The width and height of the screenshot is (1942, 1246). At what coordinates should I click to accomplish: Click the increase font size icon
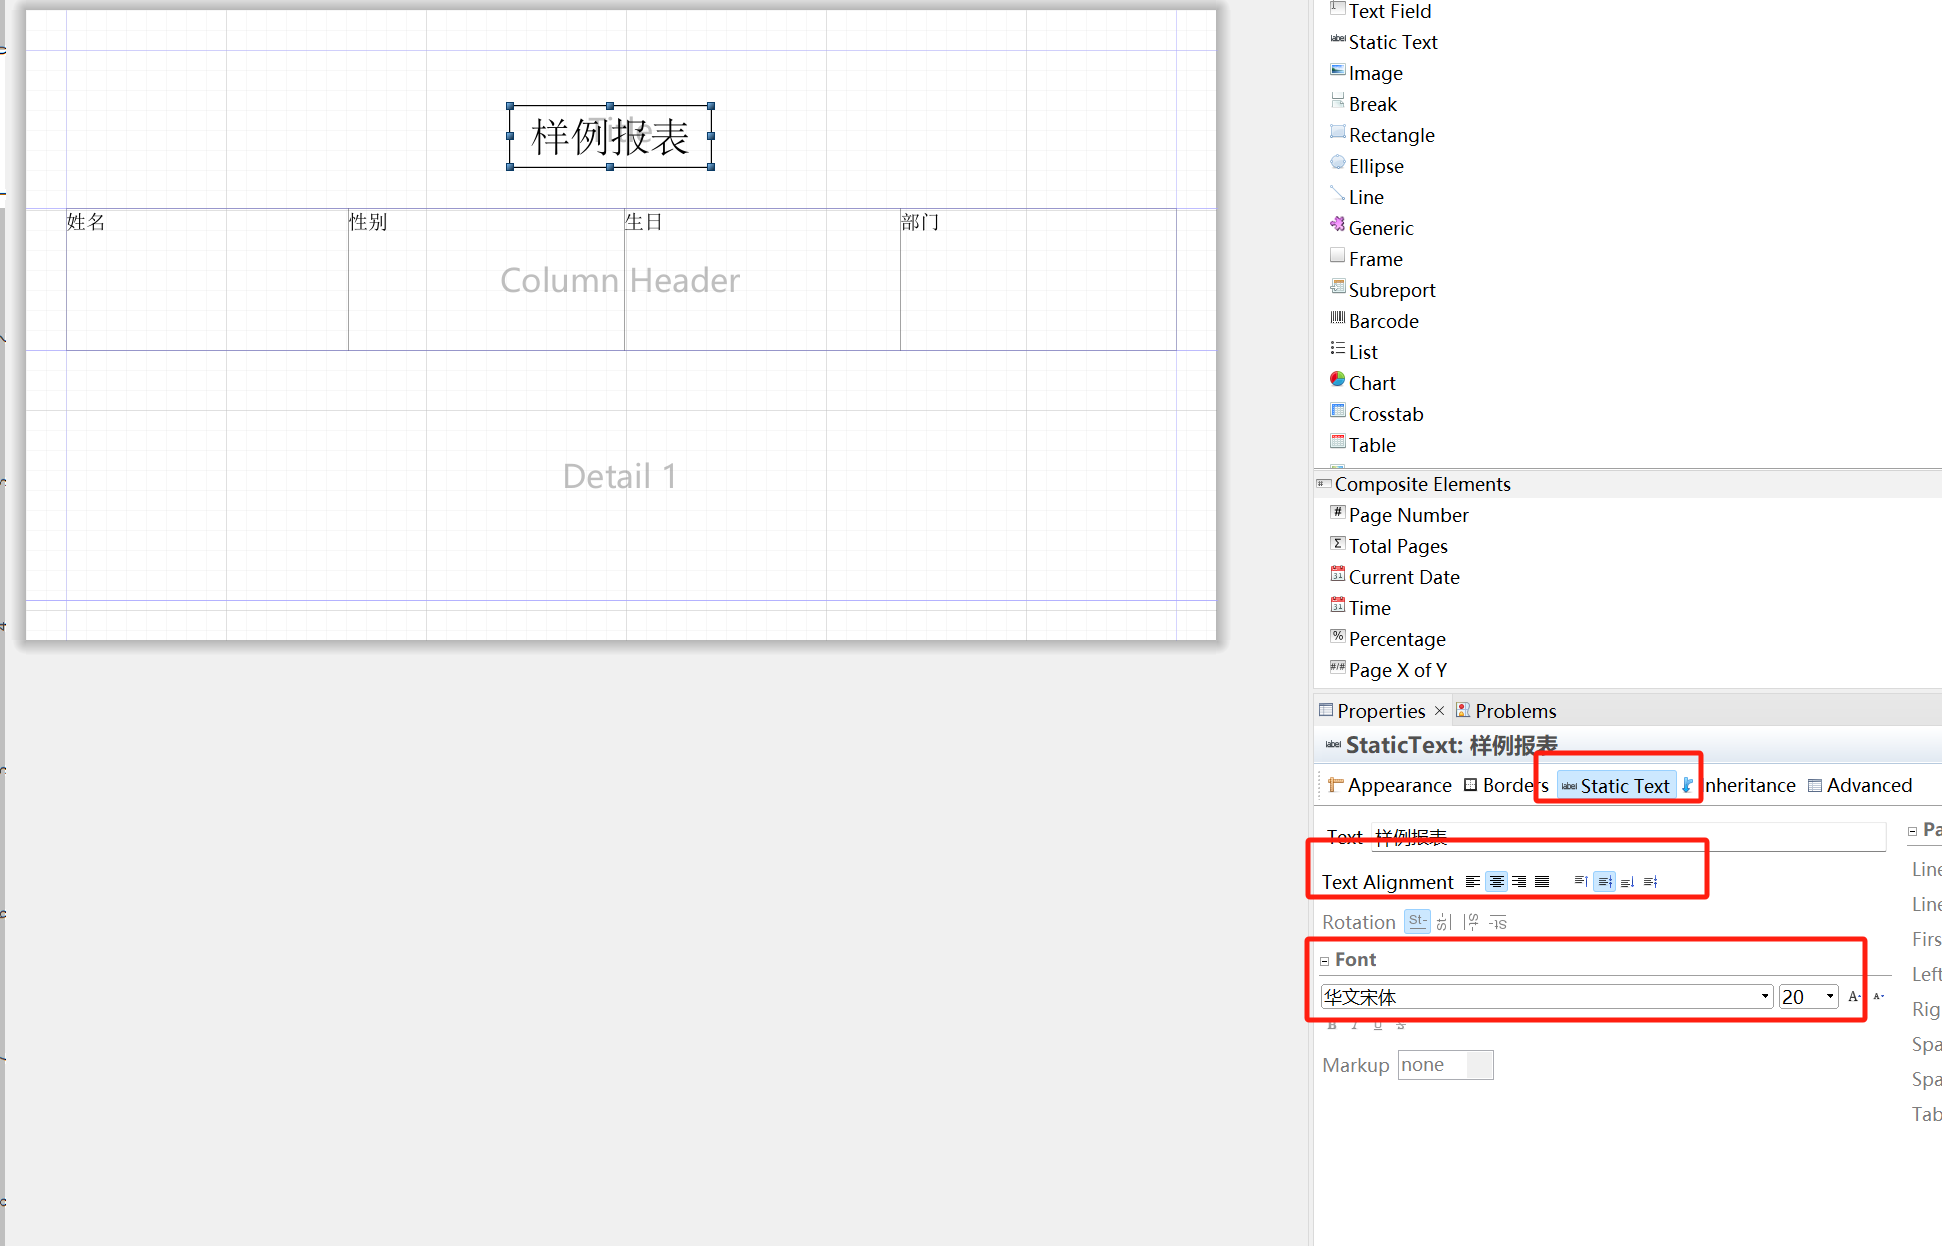click(x=1854, y=996)
